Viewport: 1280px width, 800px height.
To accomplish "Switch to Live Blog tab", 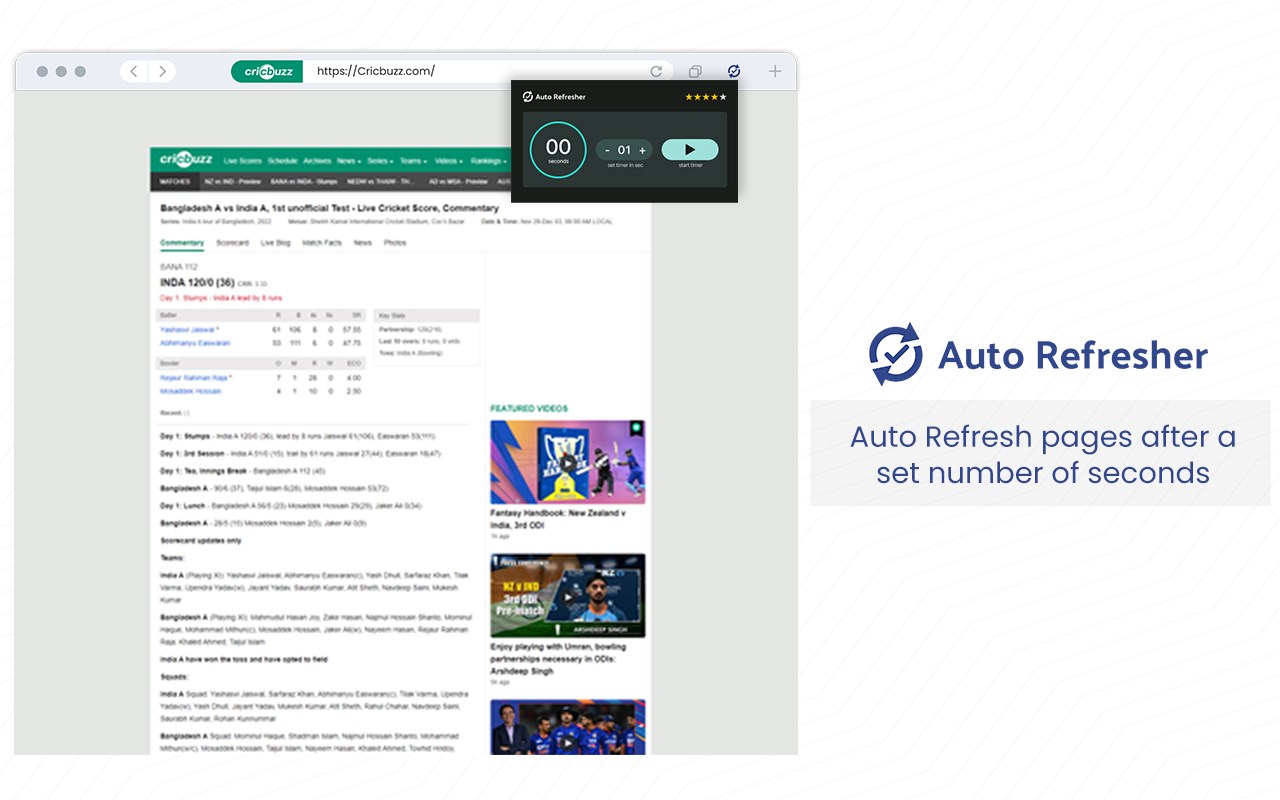I will tap(275, 243).
